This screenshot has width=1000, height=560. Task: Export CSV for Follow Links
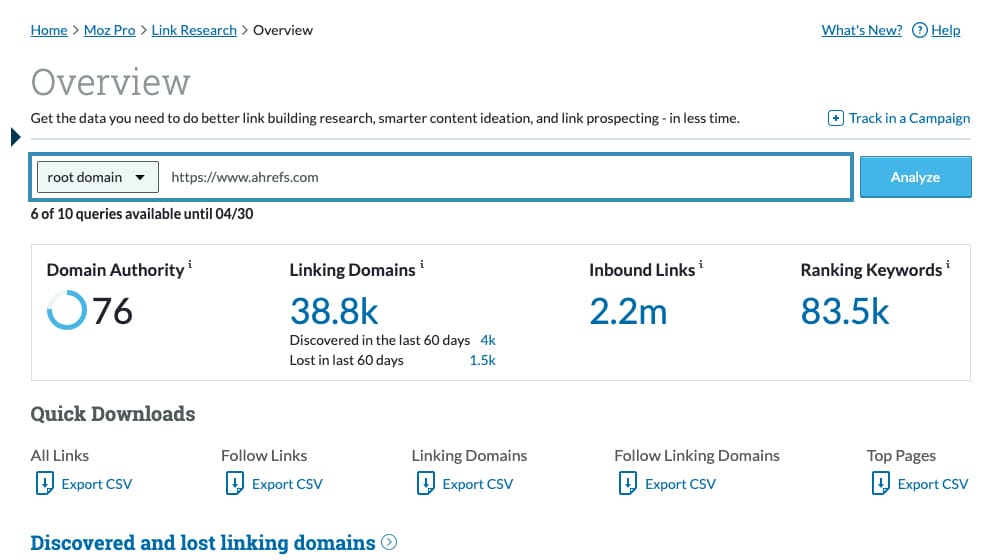(x=287, y=484)
